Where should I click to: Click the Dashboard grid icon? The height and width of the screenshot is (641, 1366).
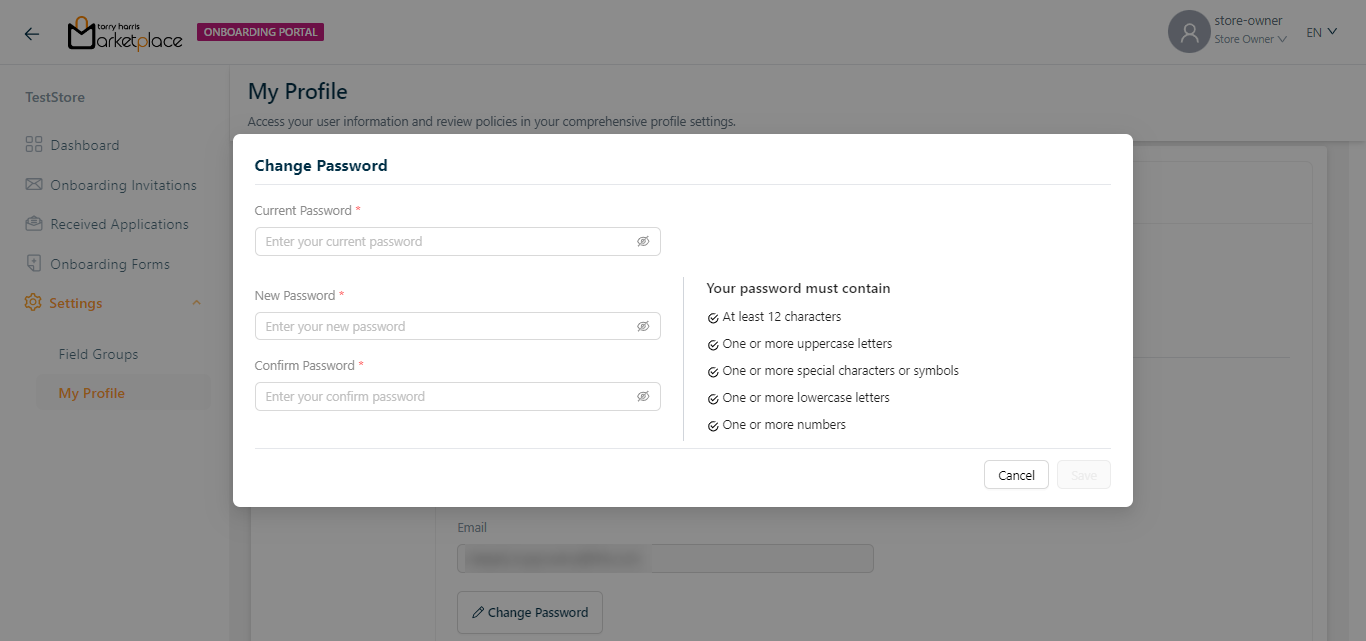(x=34, y=145)
